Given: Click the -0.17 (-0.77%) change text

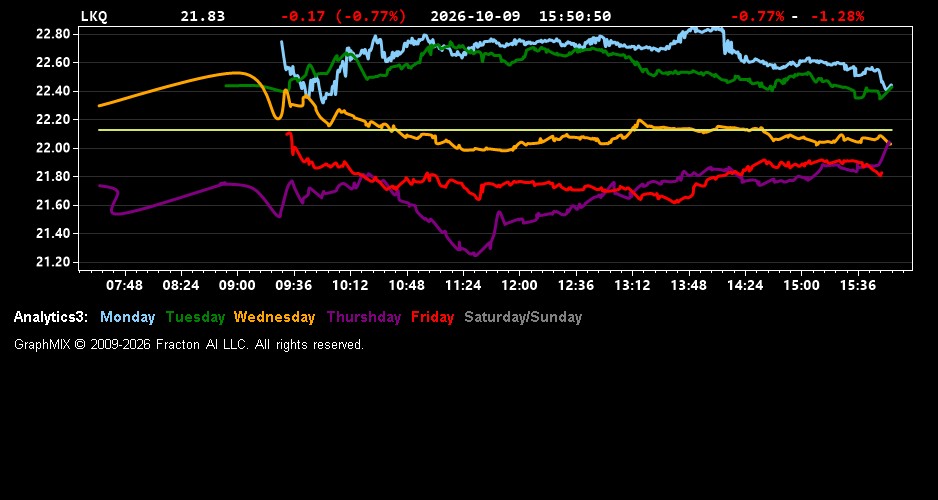Looking at the screenshot, I should click(x=343, y=17).
